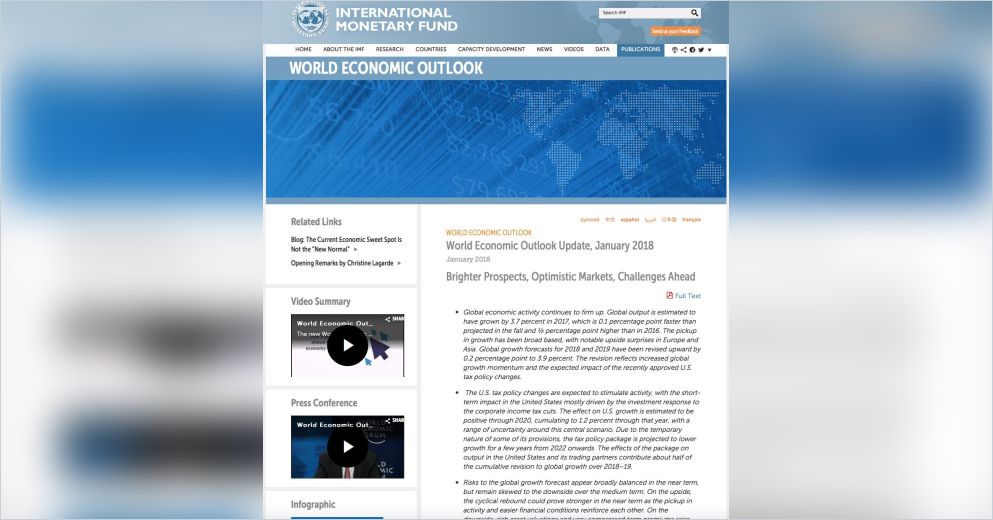Open the Full Text PDF icon
This screenshot has height=520, width=993.
tap(670, 296)
